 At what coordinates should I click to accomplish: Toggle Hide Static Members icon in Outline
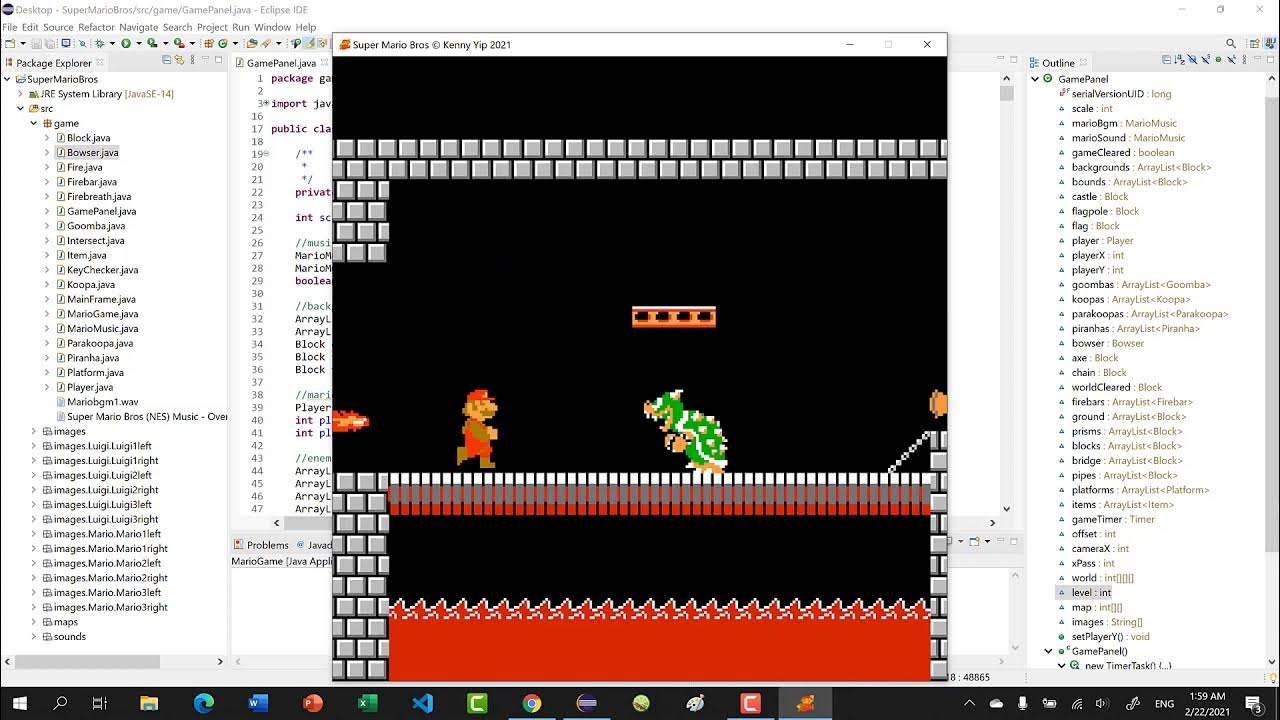click(1206, 60)
